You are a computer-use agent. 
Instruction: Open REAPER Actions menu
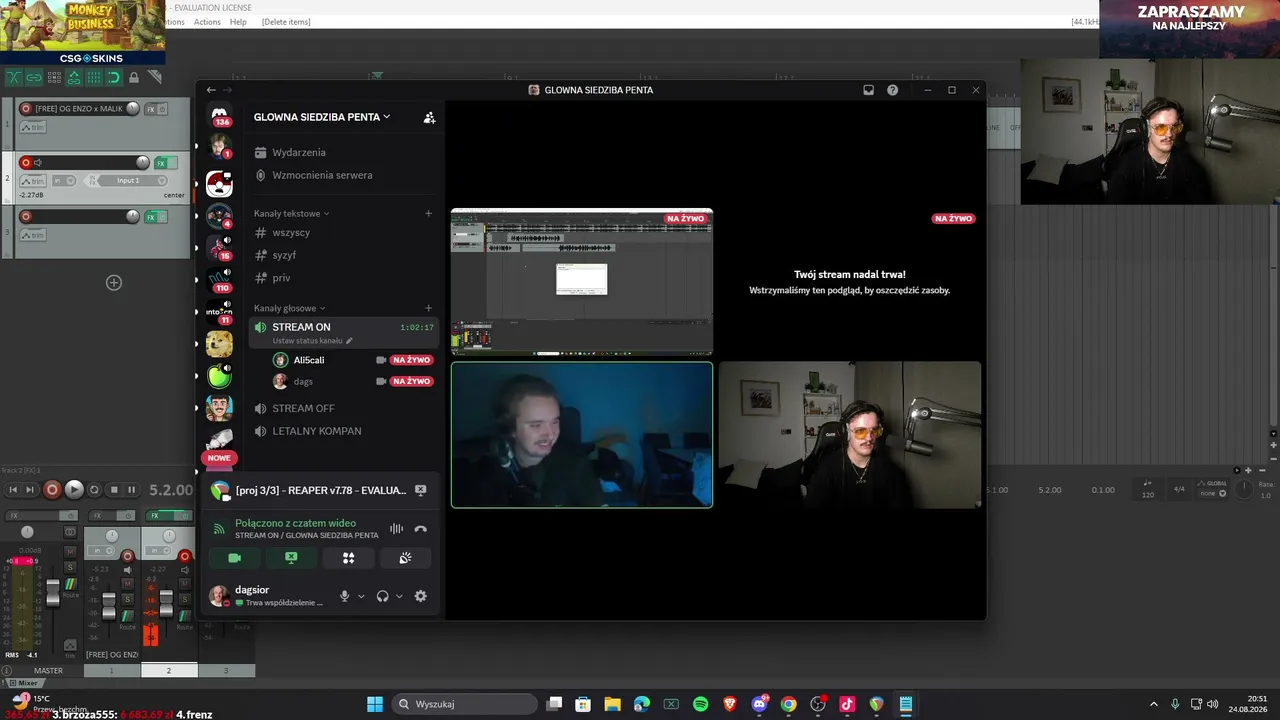207,22
